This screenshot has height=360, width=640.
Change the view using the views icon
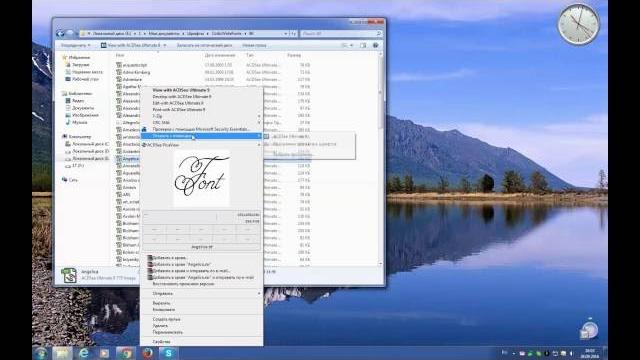(344, 45)
